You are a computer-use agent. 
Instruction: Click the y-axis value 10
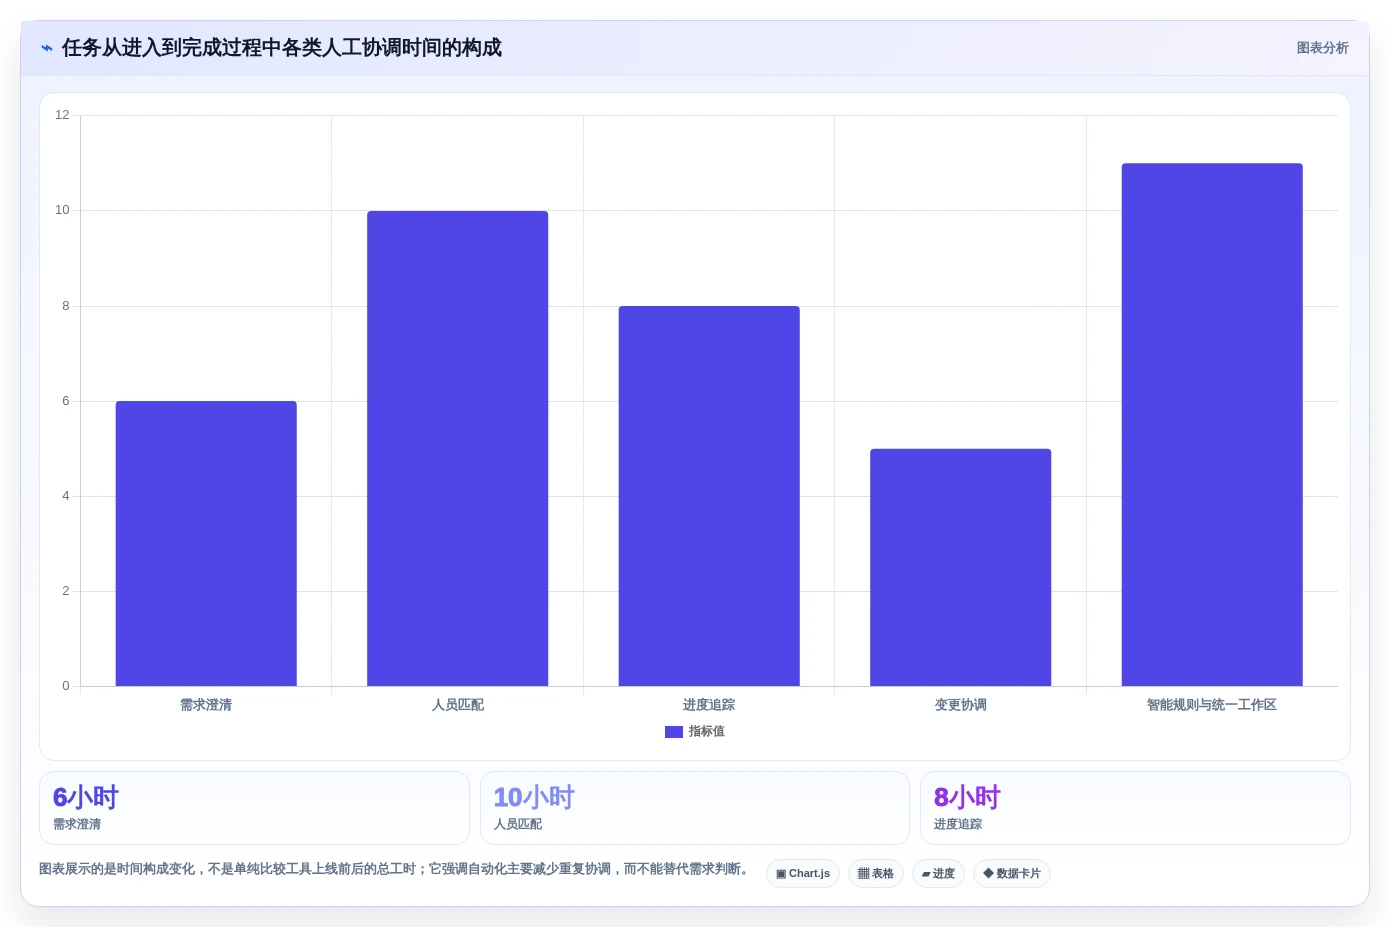click(x=62, y=210)
